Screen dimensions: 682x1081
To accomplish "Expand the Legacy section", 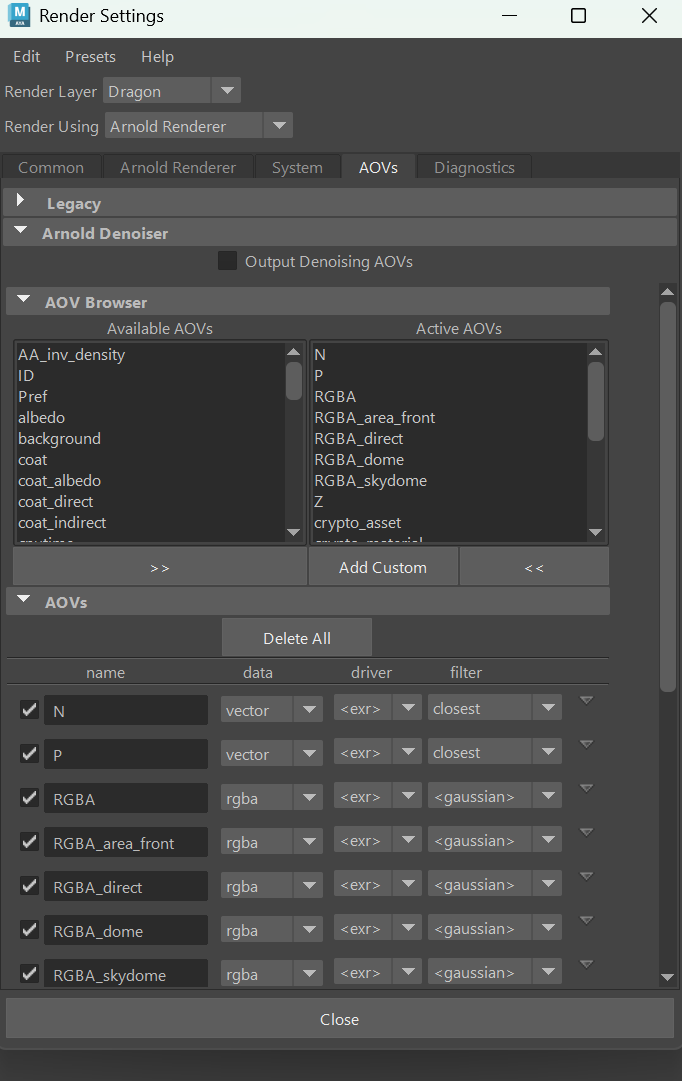I will click(x=21, y=201).
